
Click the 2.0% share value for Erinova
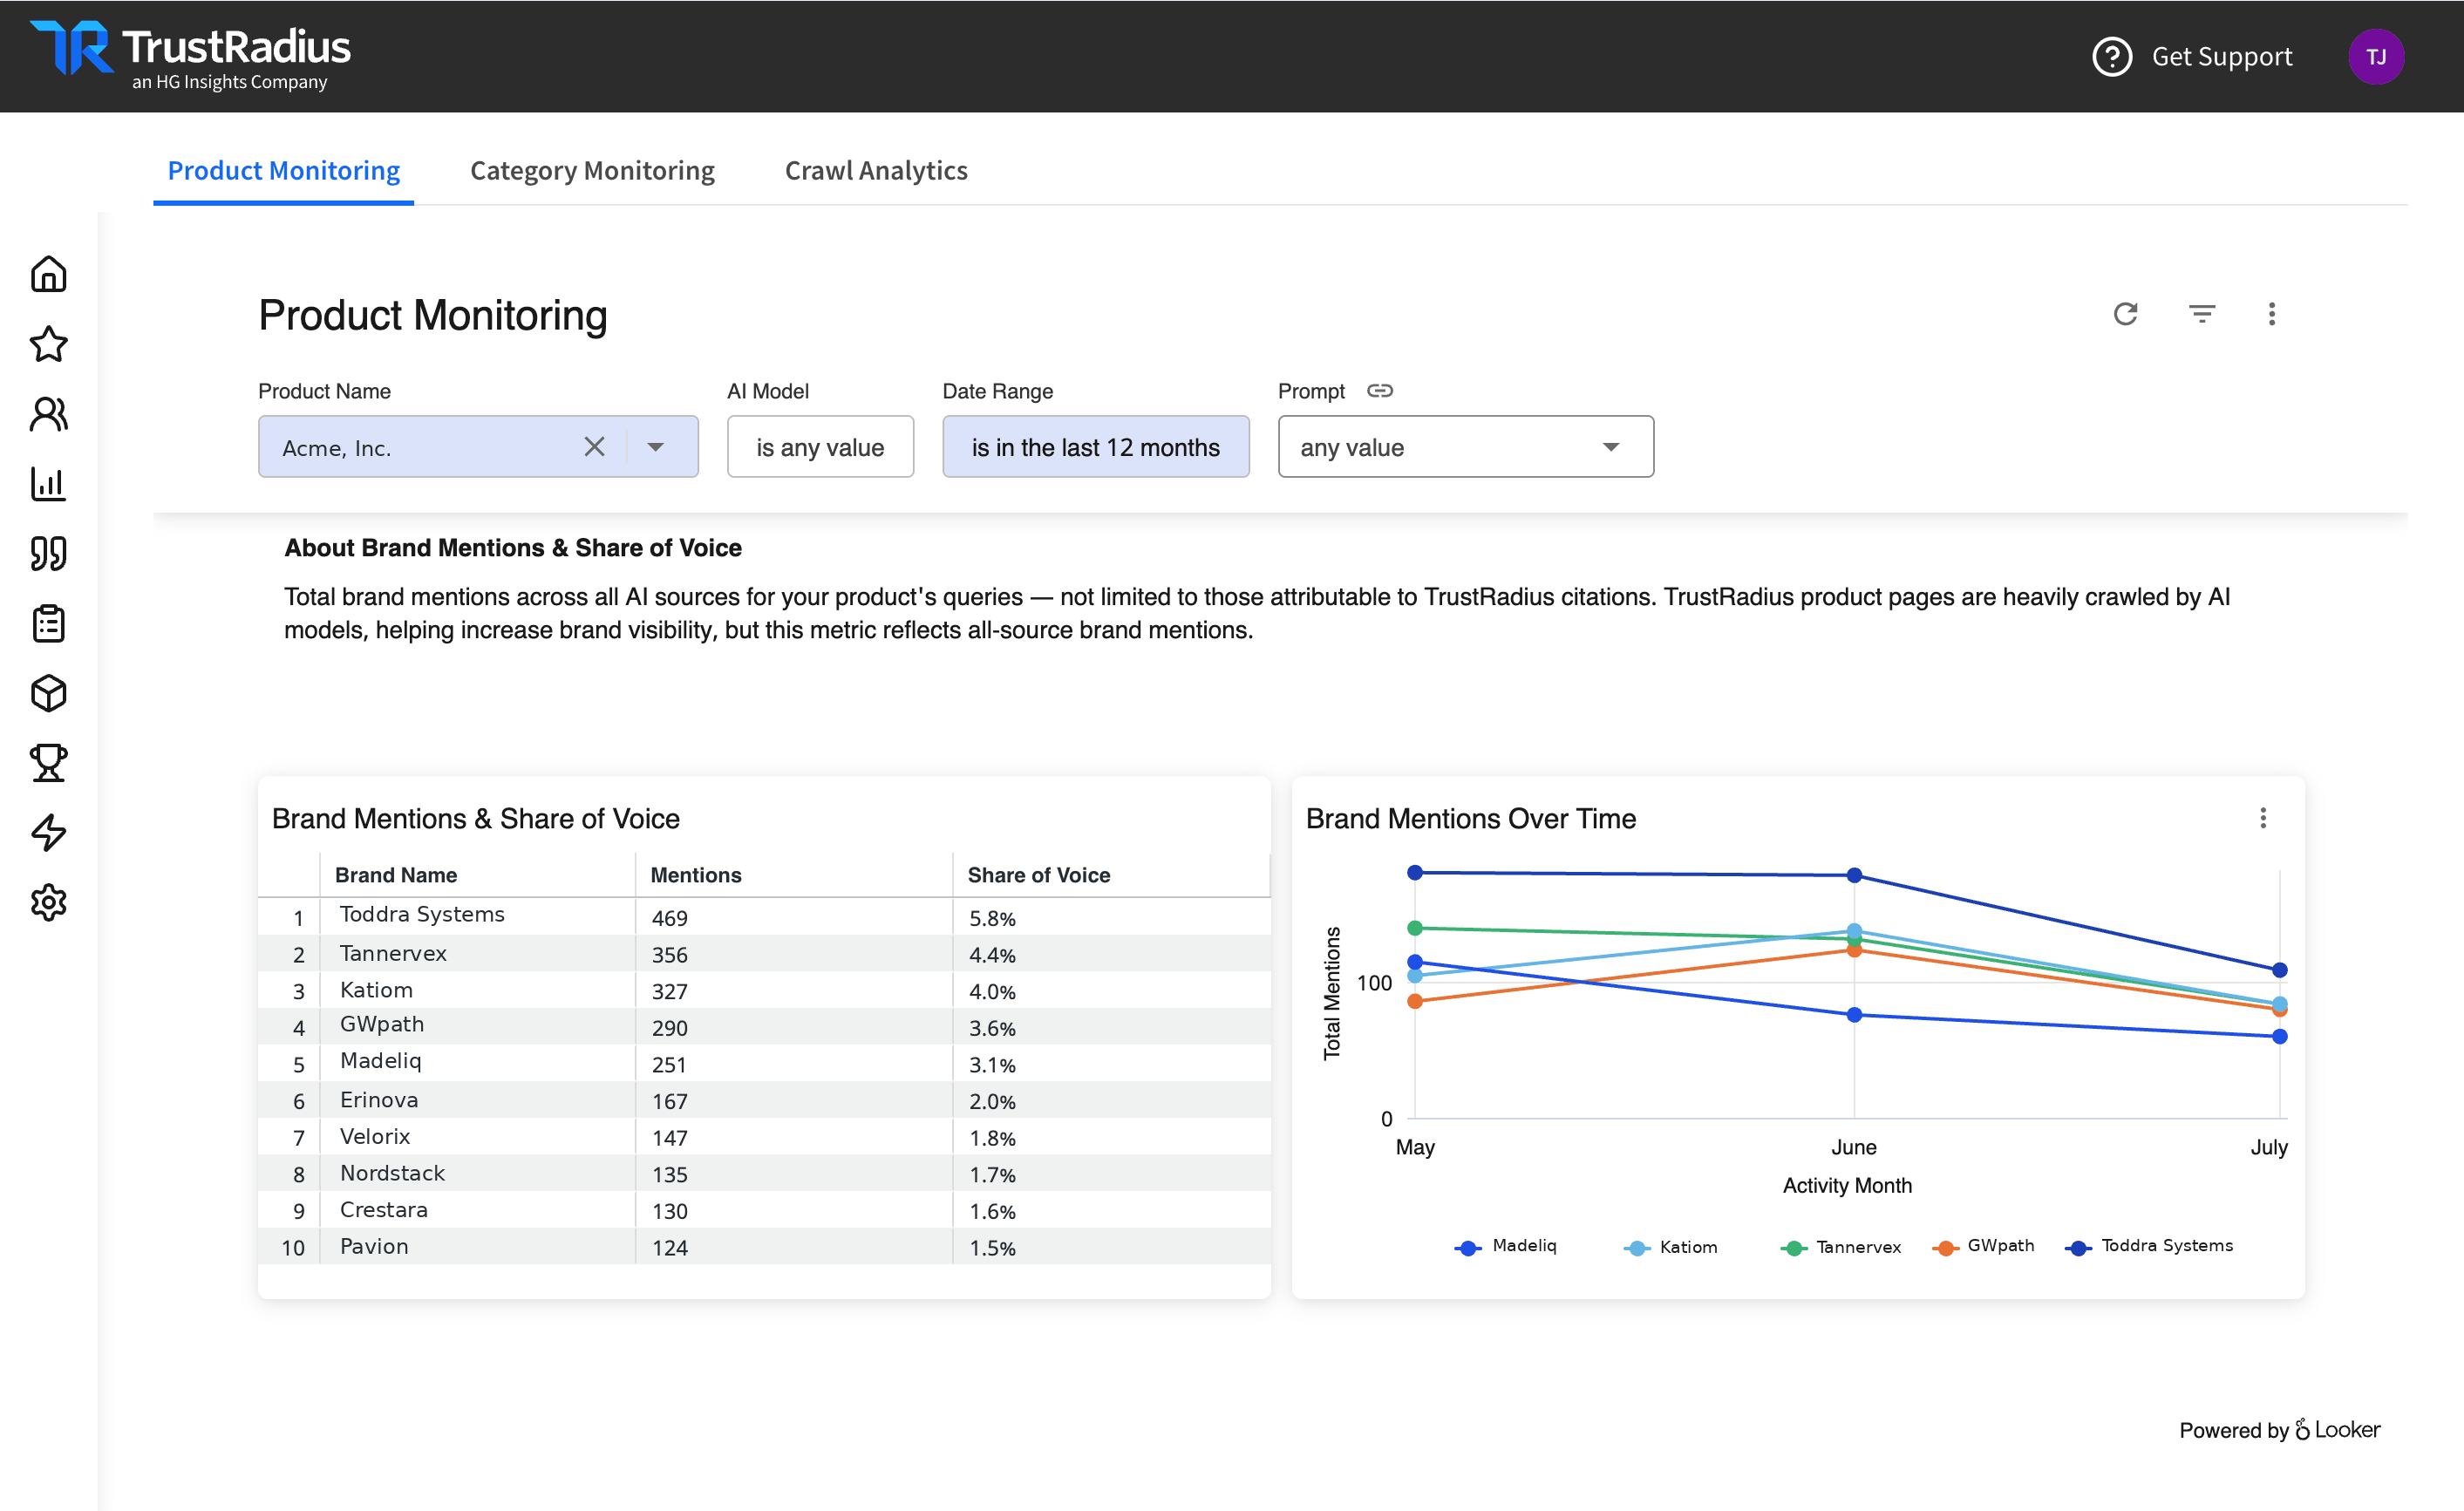[x=991, y=1101]
